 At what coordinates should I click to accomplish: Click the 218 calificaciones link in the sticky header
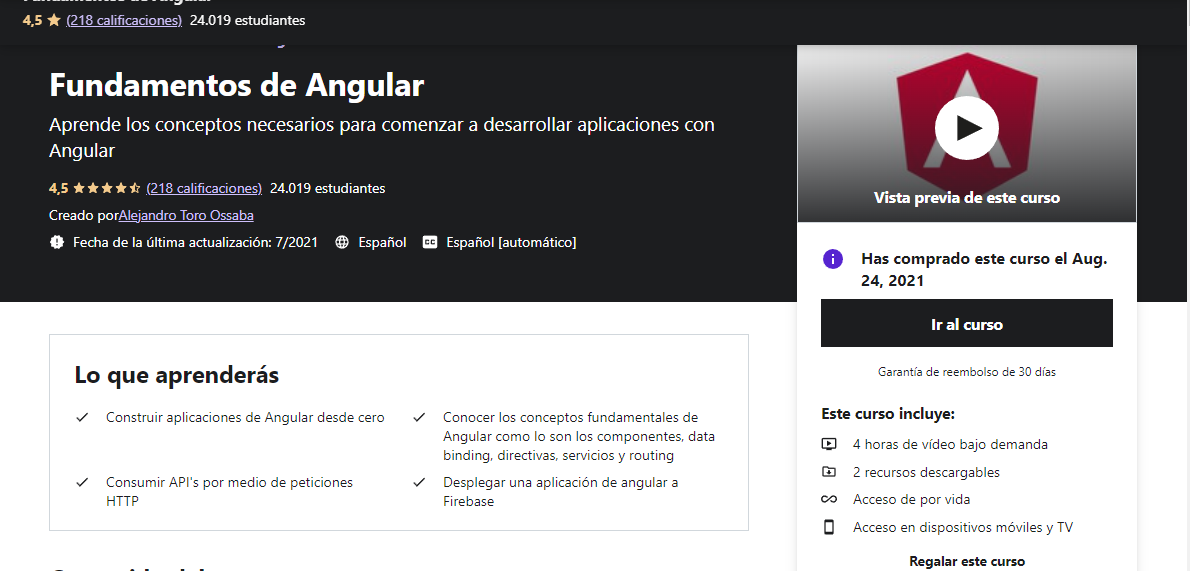coord(124,21)
